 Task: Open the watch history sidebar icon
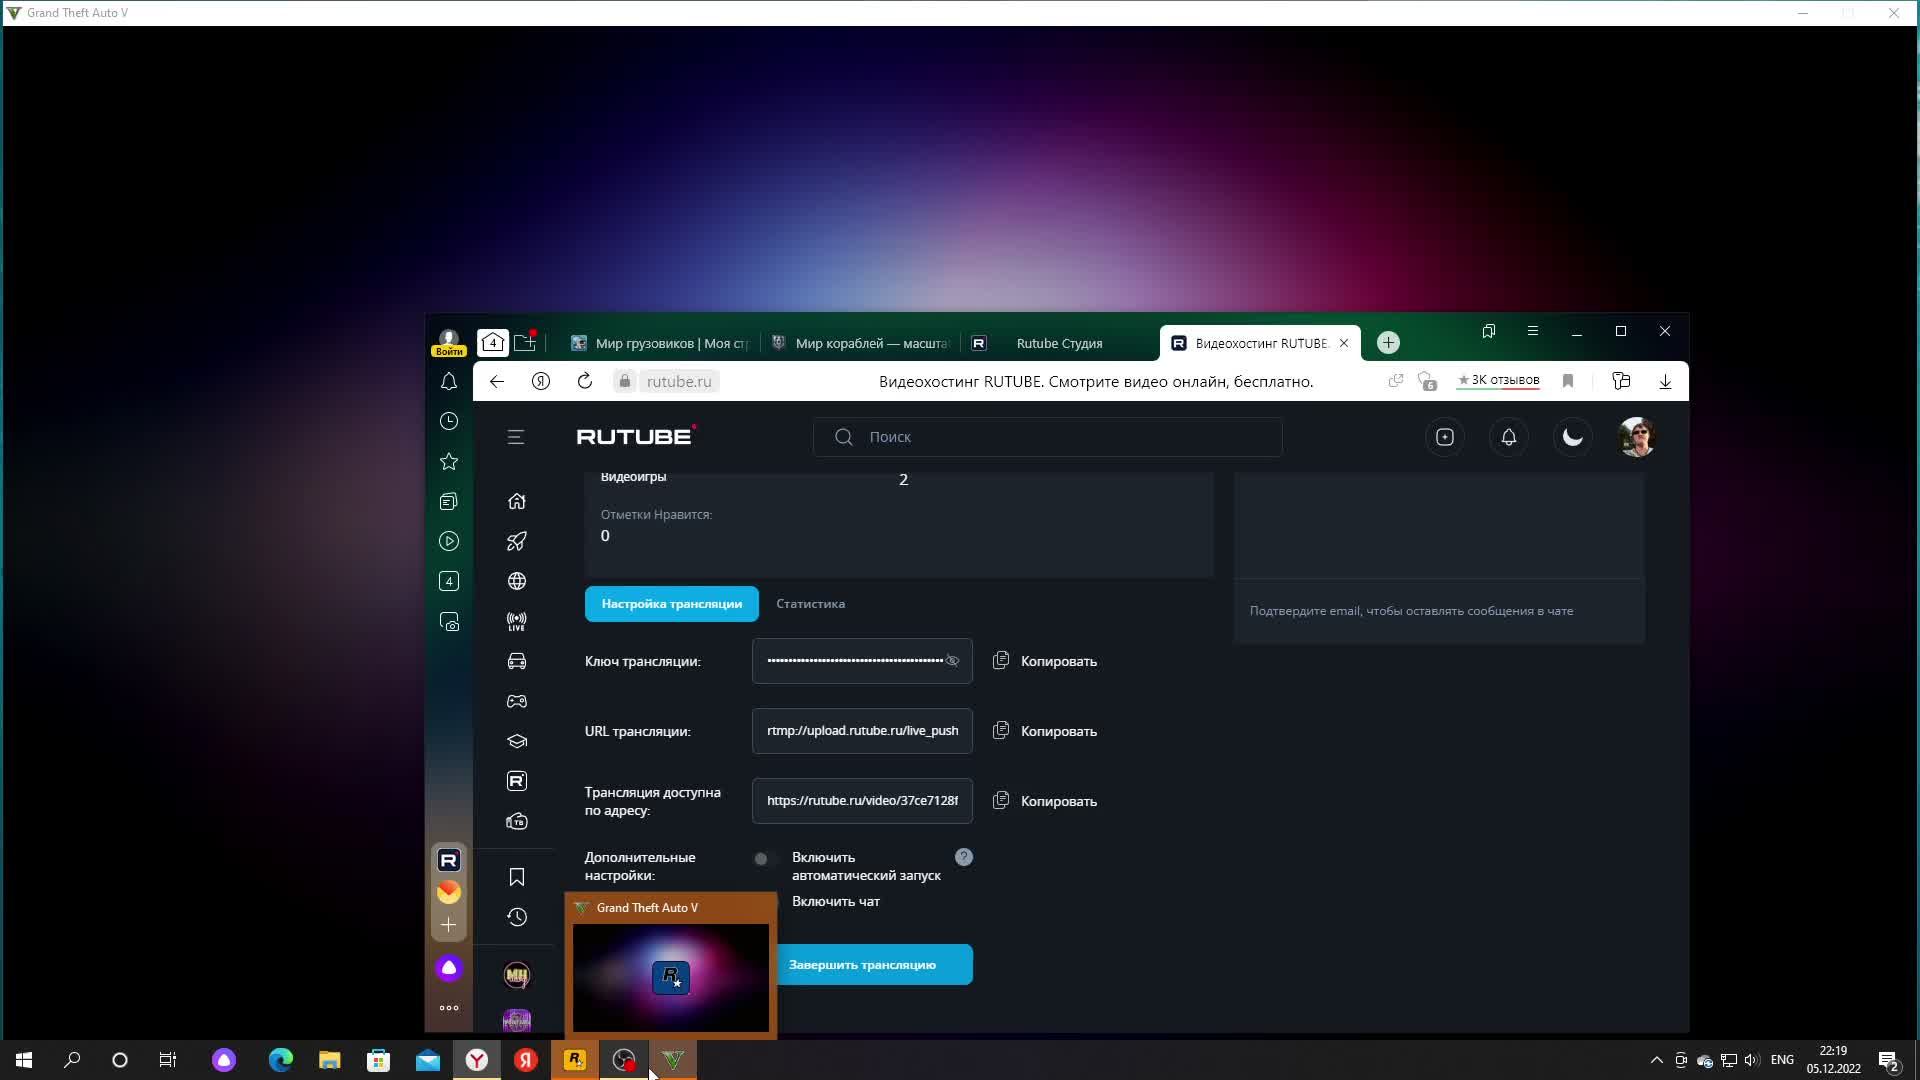tap(517, 917)
